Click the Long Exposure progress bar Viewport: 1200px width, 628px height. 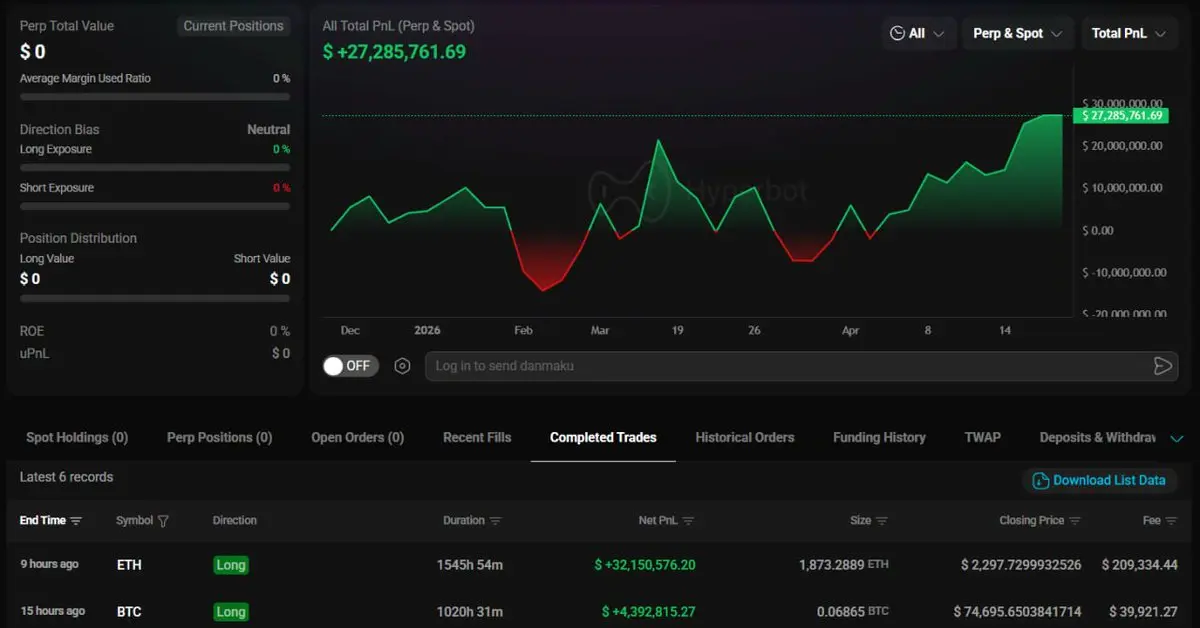(155, 168)
